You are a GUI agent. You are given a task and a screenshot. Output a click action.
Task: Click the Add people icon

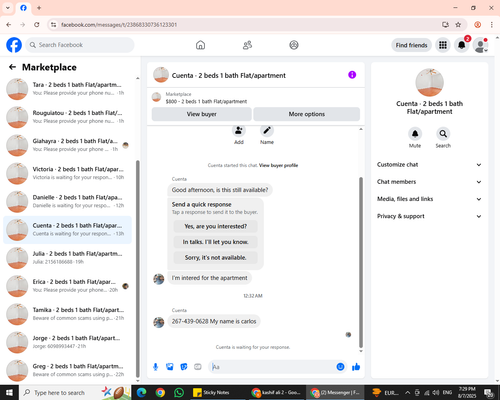point(239,130)
